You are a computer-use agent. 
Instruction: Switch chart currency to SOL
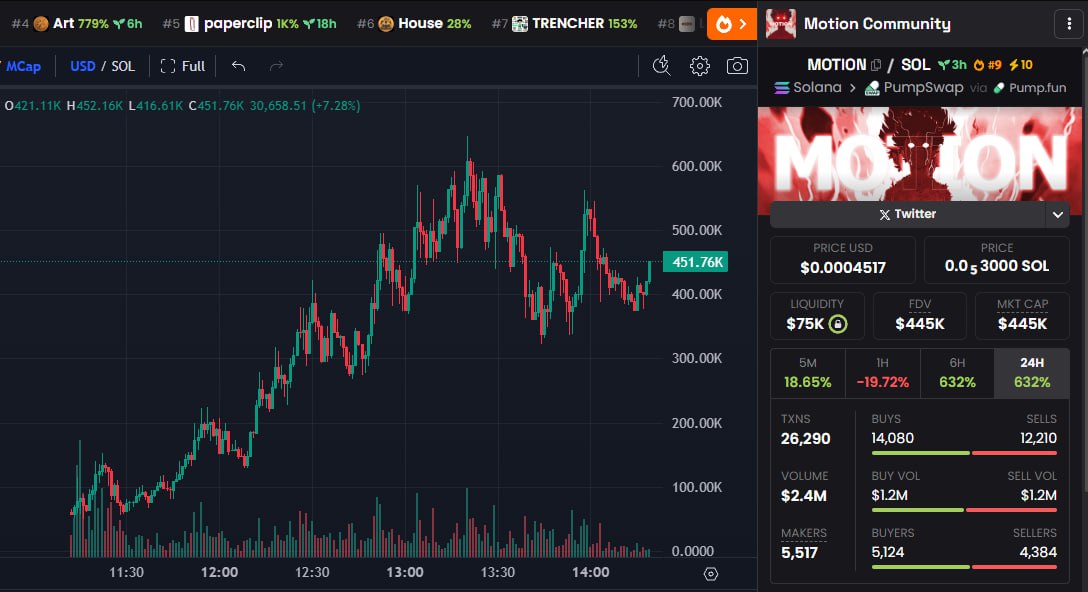click(x=123, y=66)
